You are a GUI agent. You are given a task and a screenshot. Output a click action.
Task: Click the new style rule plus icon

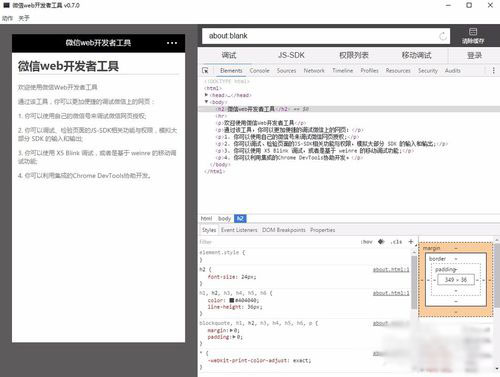coord(411,242)
